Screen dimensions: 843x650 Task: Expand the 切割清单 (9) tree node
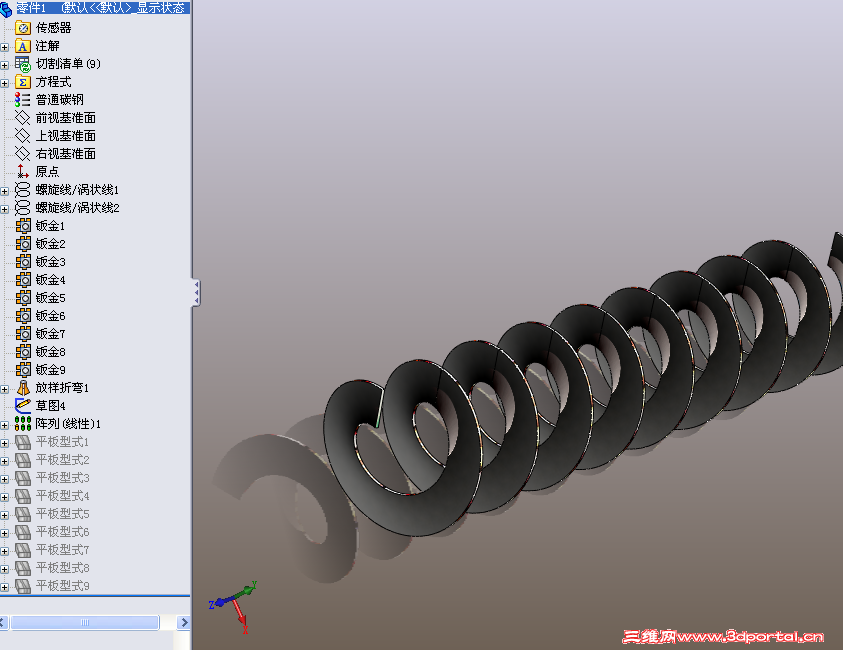pyautogui.click(x=5, y=65)
